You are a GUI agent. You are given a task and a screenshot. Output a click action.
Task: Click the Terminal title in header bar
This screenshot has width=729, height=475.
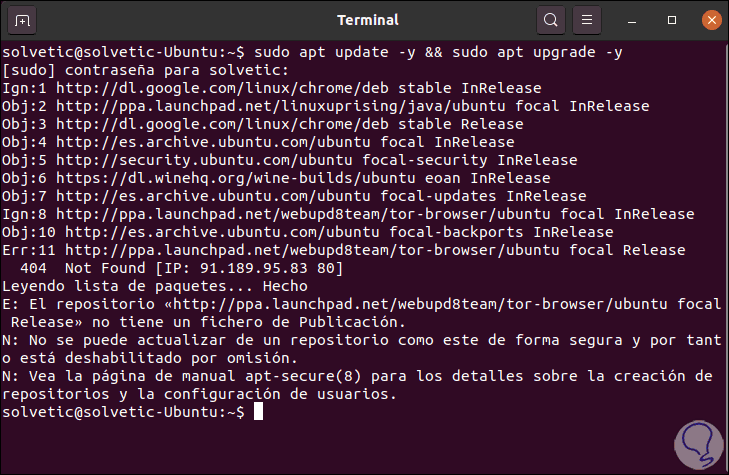pos(368,19)
